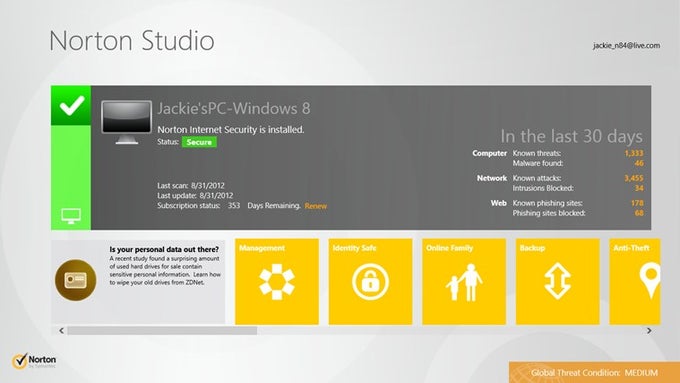Screen dimensions: 680x383
Task: Click the Jackie'sPC-Windows 8 title
Action: pos(234,108)
